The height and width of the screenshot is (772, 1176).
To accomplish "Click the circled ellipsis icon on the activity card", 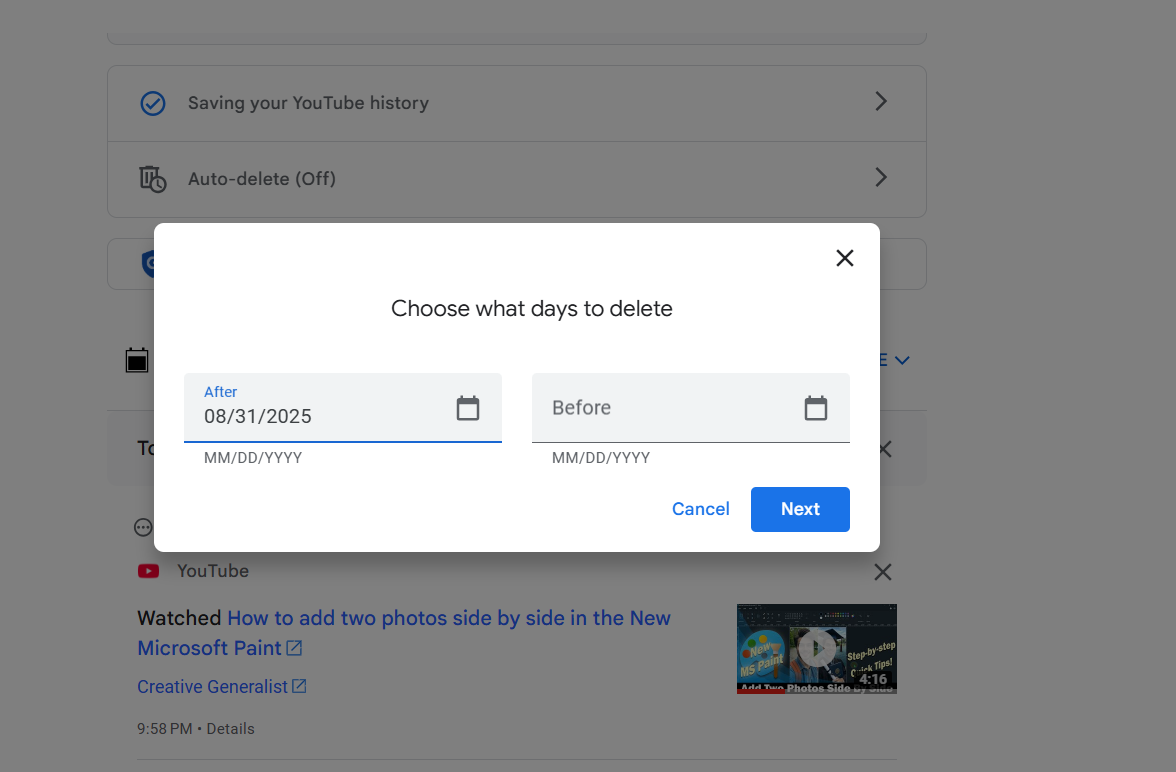I will click(x=142, y=527).
